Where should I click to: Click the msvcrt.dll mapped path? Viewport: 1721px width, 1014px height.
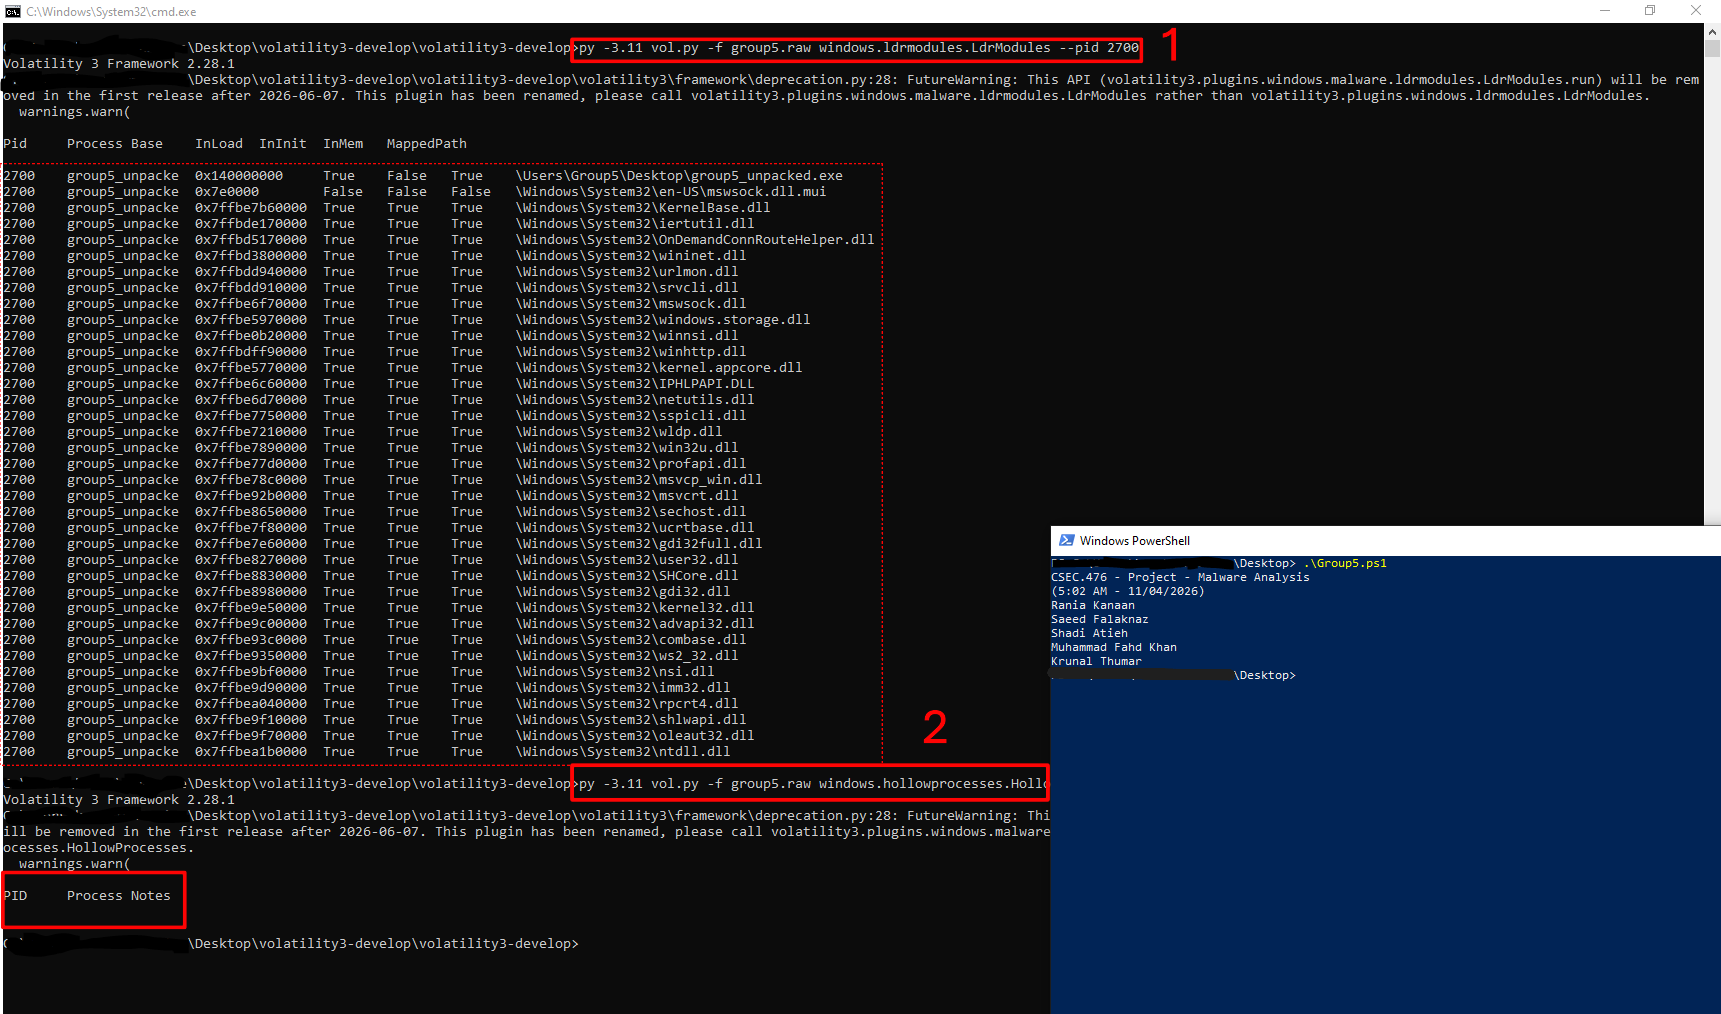tap(627, 496)
